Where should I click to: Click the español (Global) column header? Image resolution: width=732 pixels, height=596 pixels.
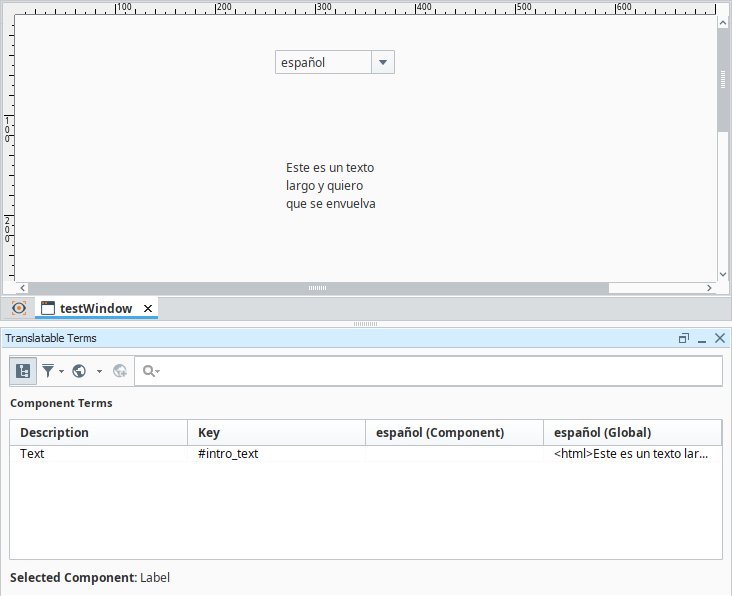[x=632, y=432]
